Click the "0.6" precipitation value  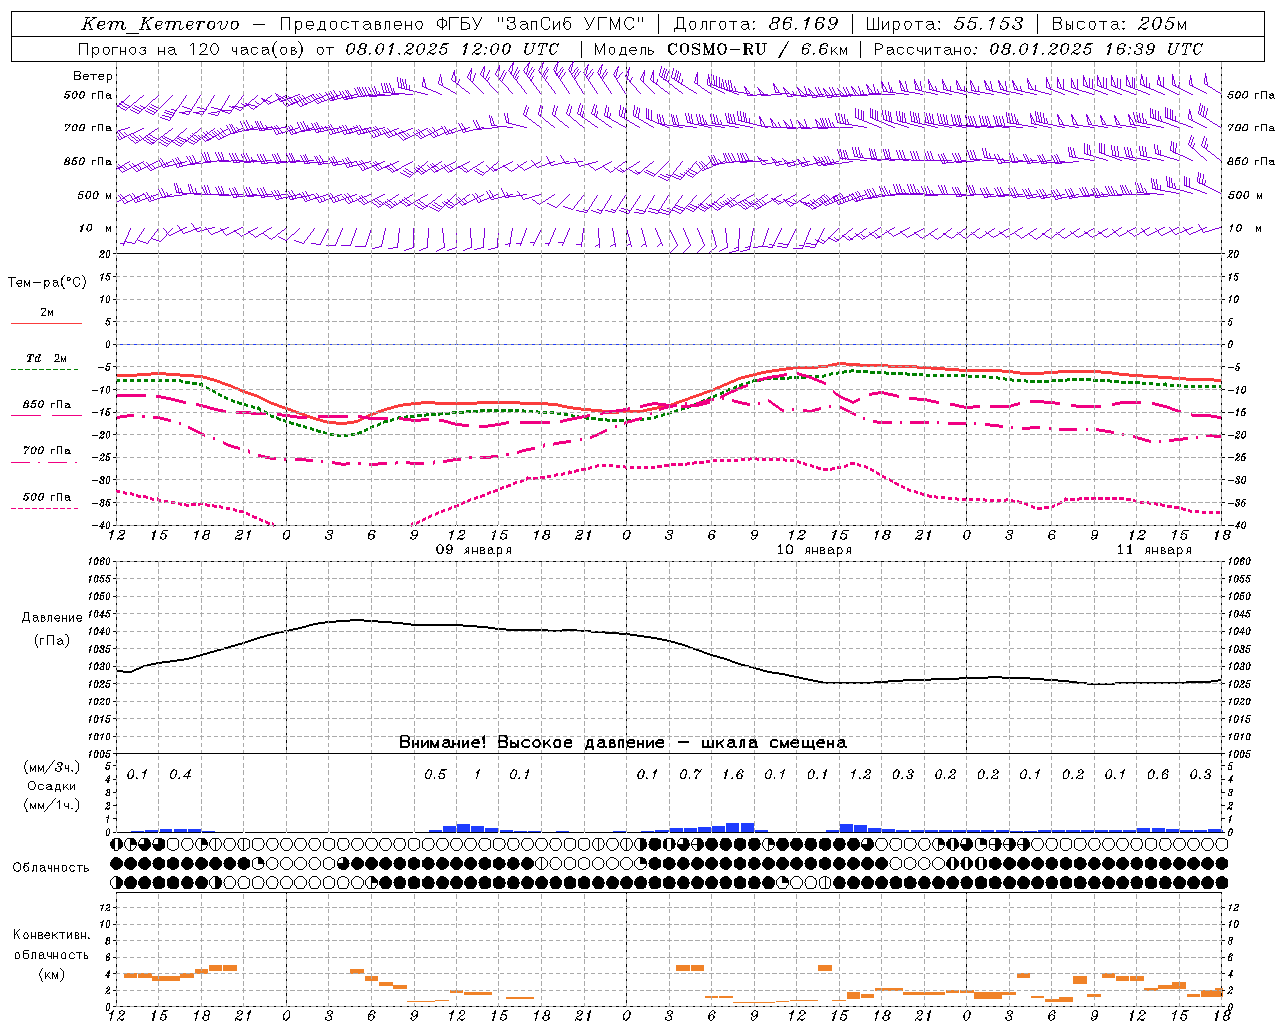(1158, 775)
